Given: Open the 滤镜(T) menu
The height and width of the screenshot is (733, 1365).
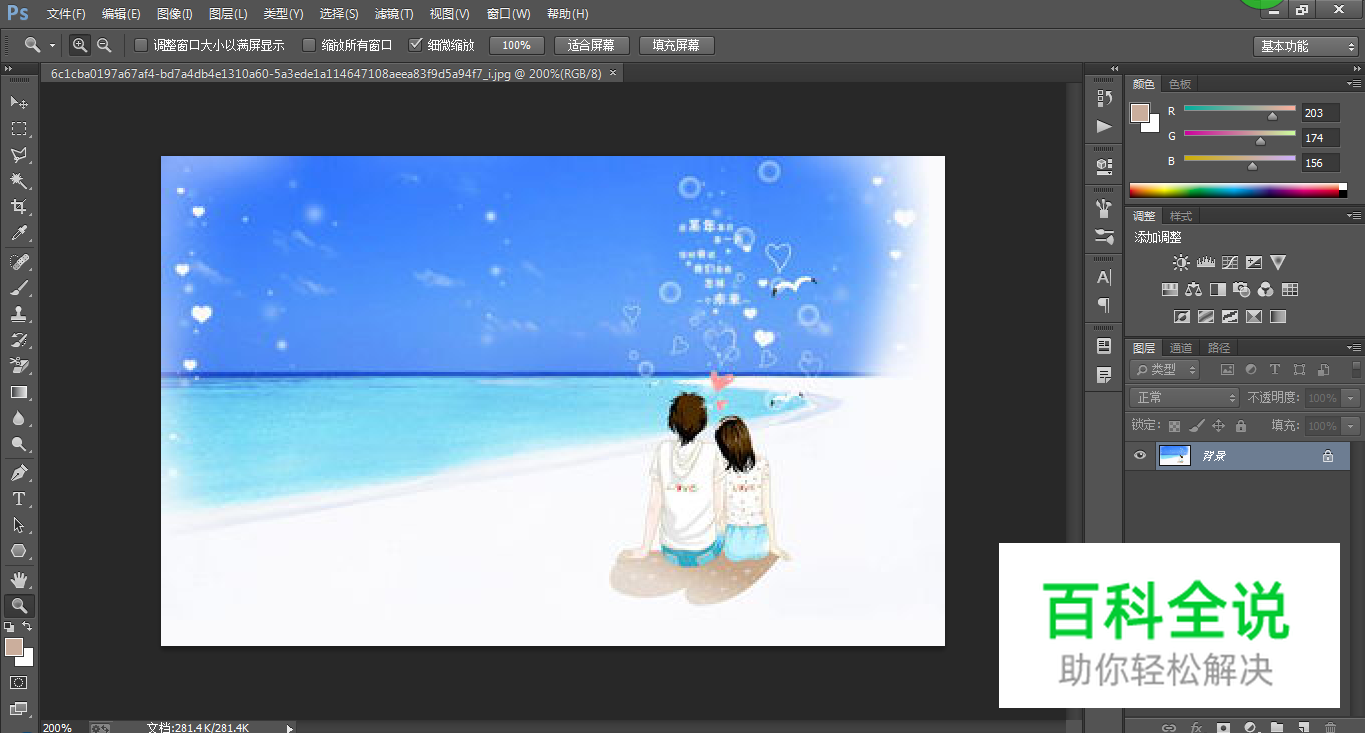Looking at the screenshot, I should 393,14.
